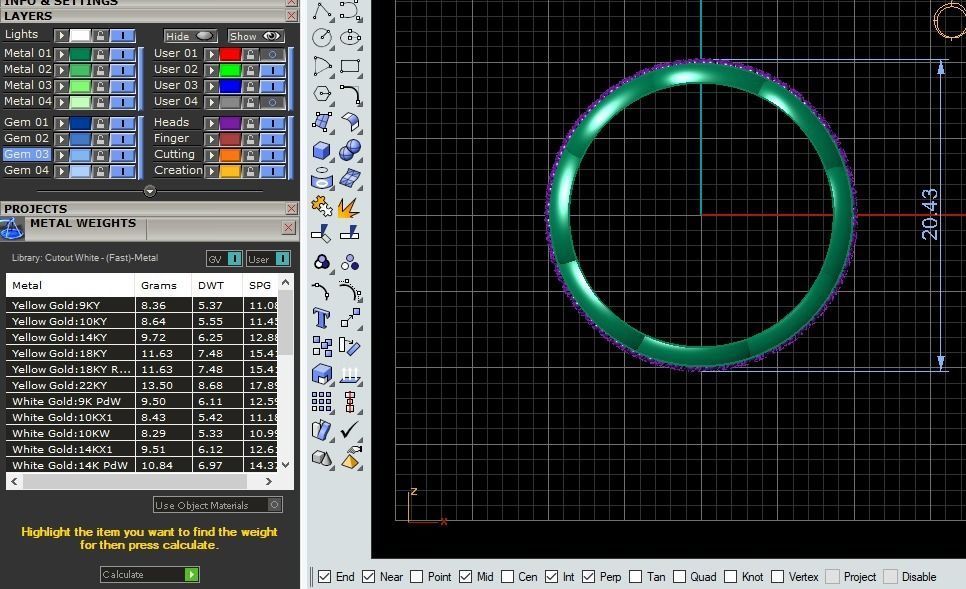This screenshot has width=966, height=589.
Task: Click the checkmark tool icon
Action: click(350, 429)
